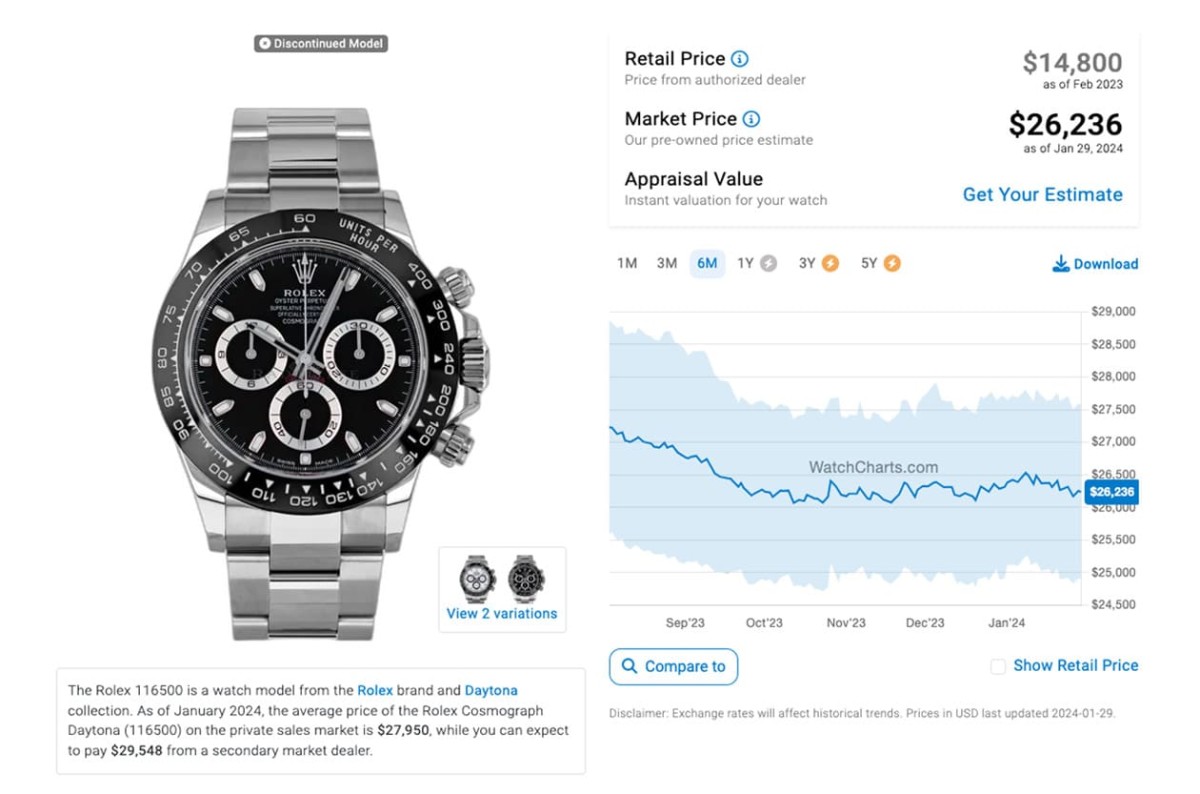Switch chart to the 3M range

[x=667, y=264]
